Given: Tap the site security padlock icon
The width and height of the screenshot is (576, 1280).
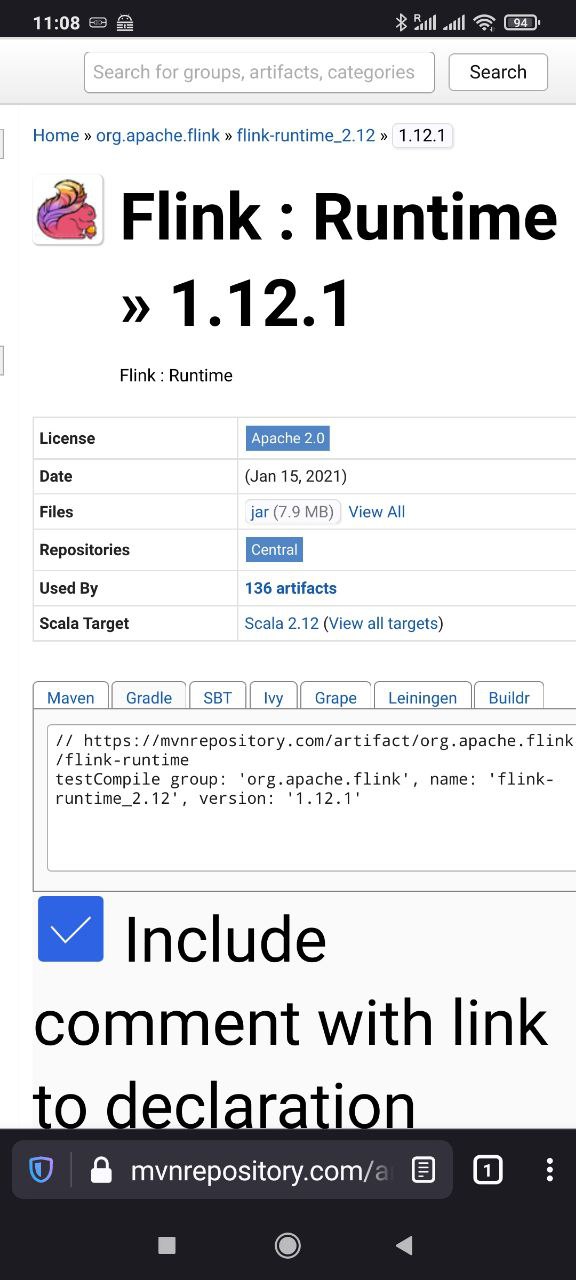Looking at the screenshot, I should 101,1170.
